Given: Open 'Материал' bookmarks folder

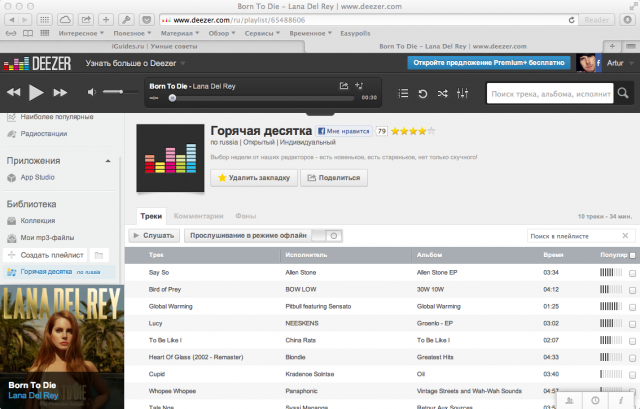Looking at the screenshot, I should pos(180,33).
